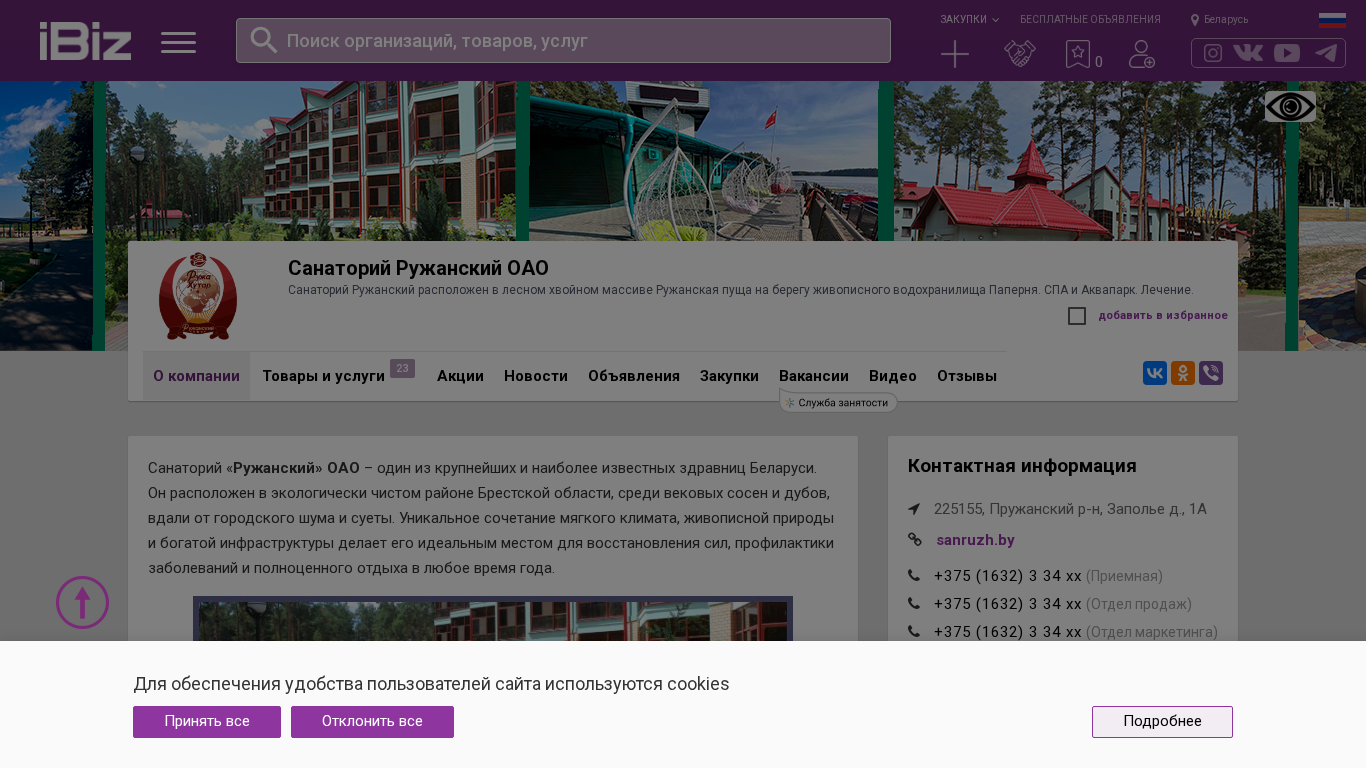This screenshot has width=1366, height=768.
Task: Open the YouTube icon in header
Action: tap(1287, 53)
